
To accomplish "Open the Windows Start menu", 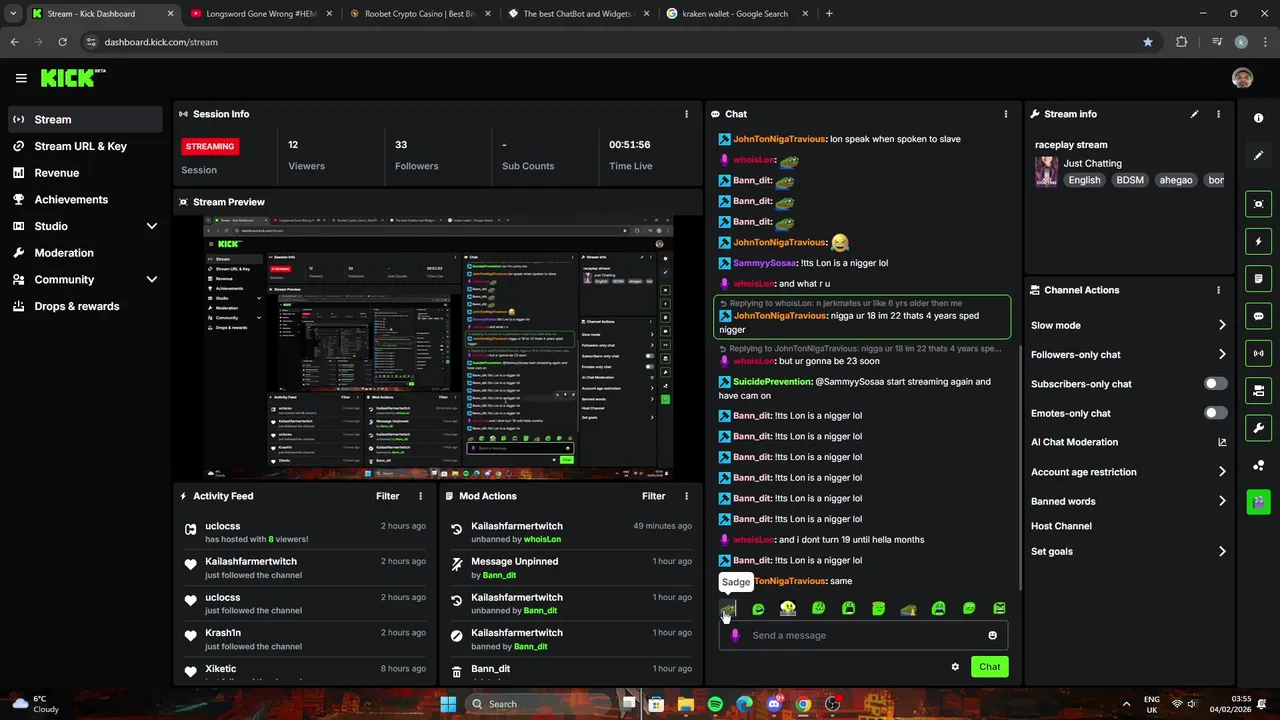I will click(448, 704).
